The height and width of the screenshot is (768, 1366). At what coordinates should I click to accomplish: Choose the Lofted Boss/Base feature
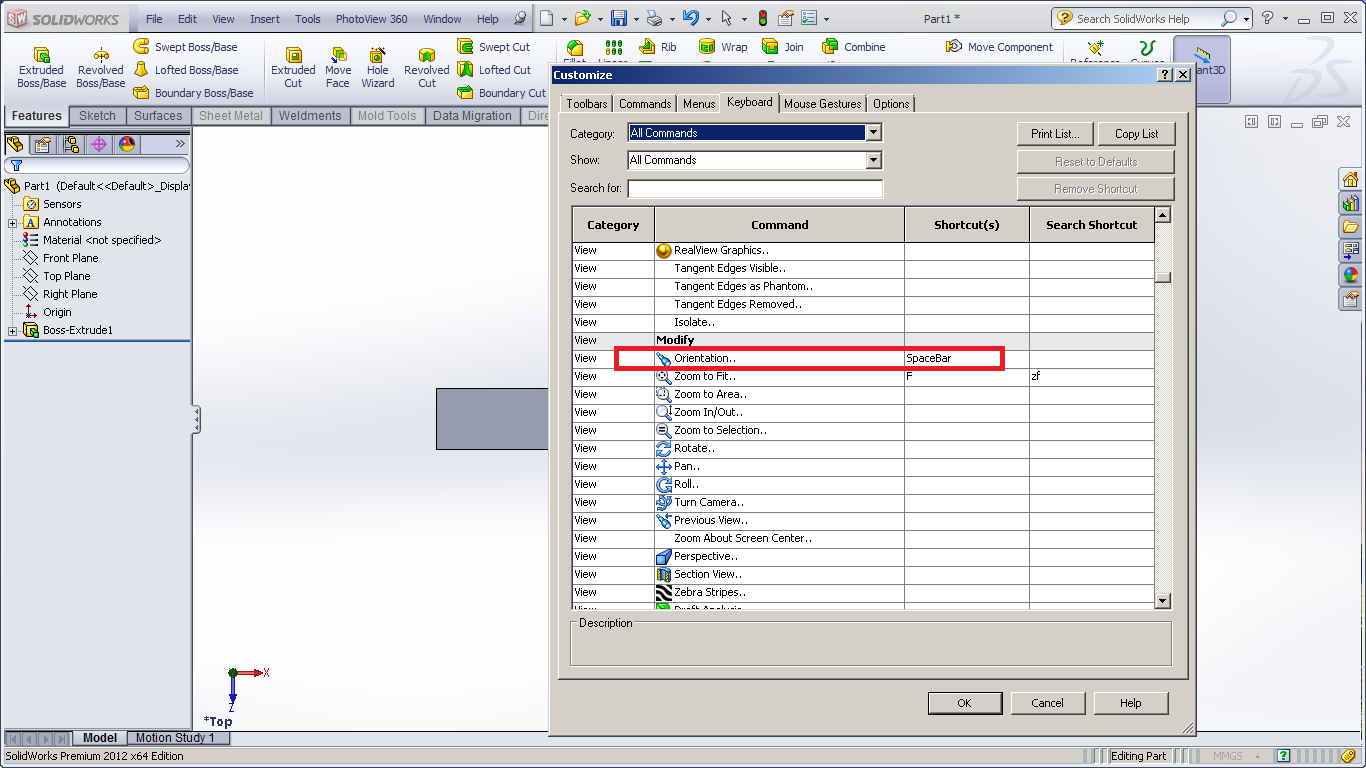(x=185, y=70)
